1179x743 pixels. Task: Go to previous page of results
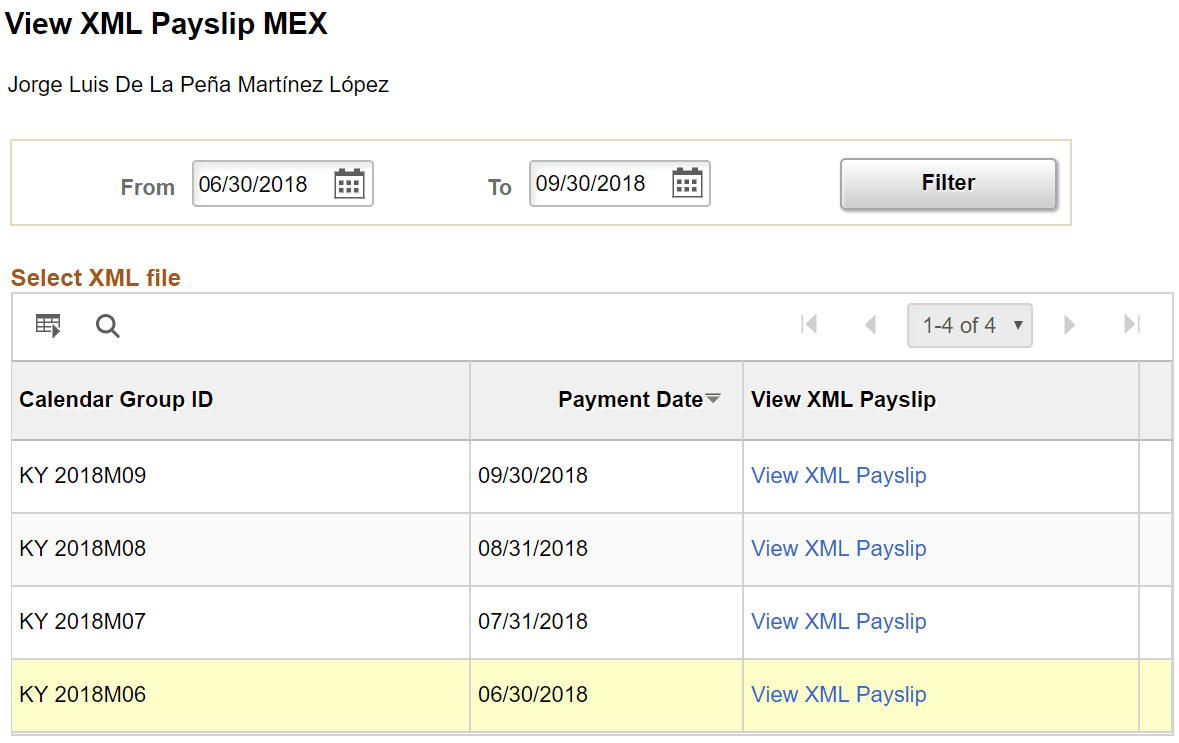[870, 324]
